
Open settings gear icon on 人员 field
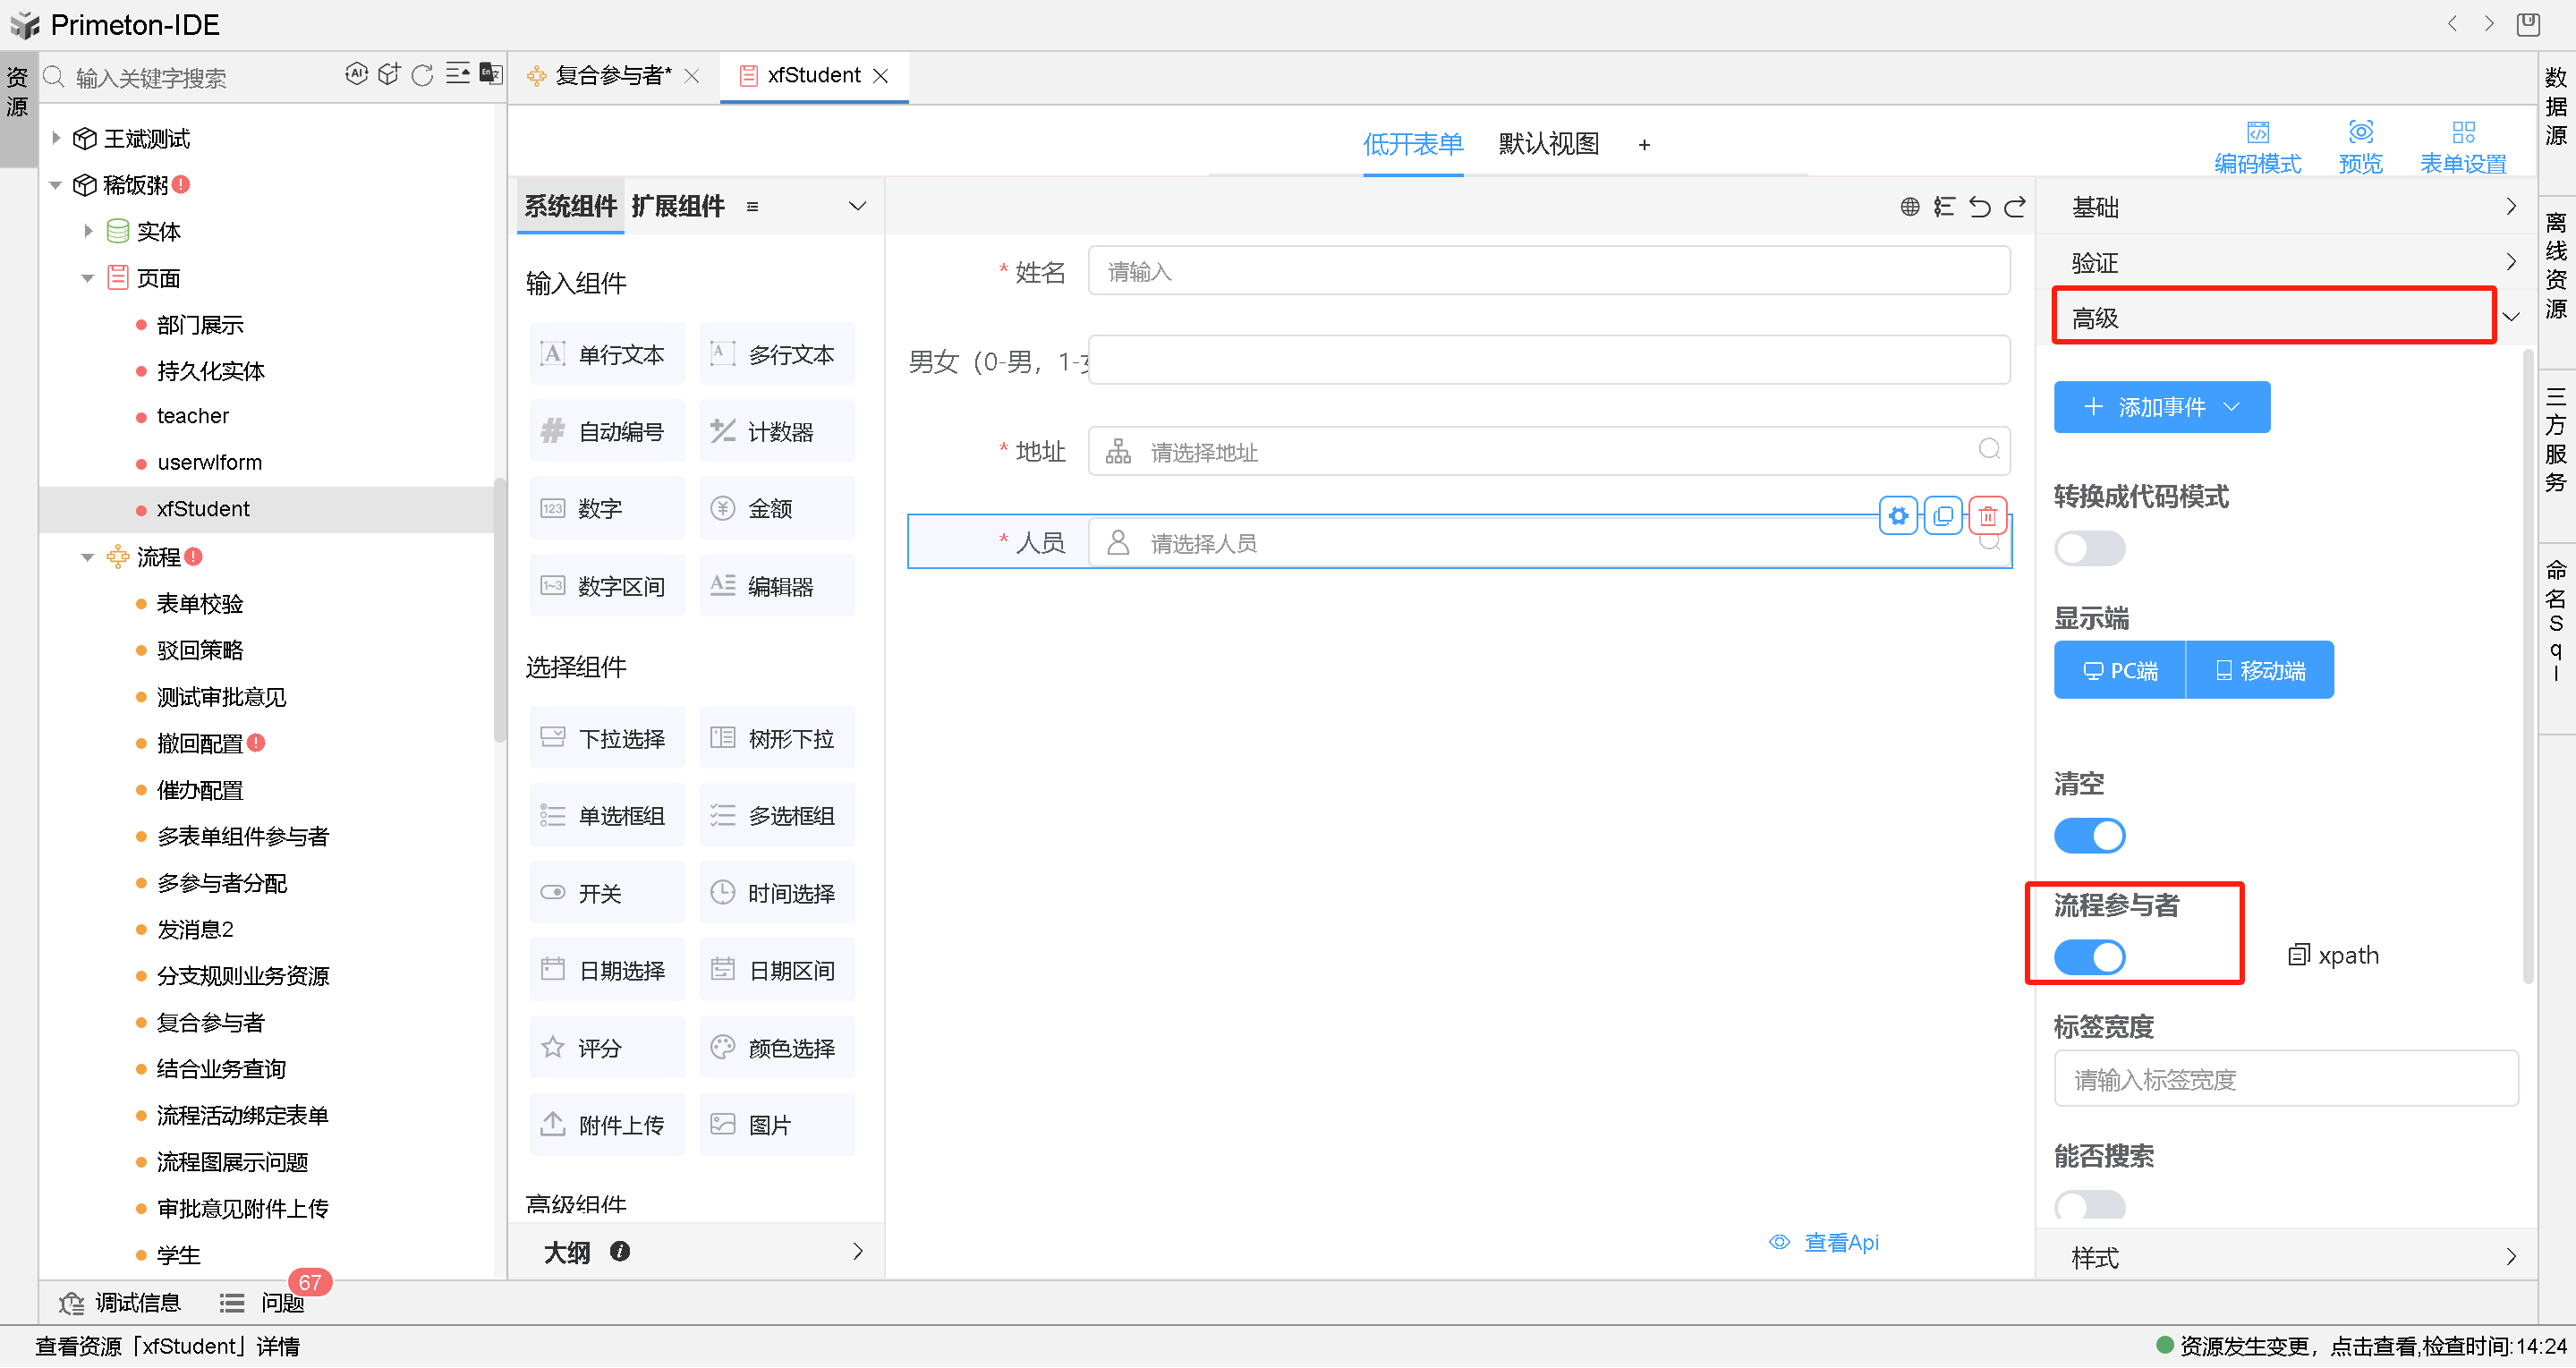pos(1897,516)
